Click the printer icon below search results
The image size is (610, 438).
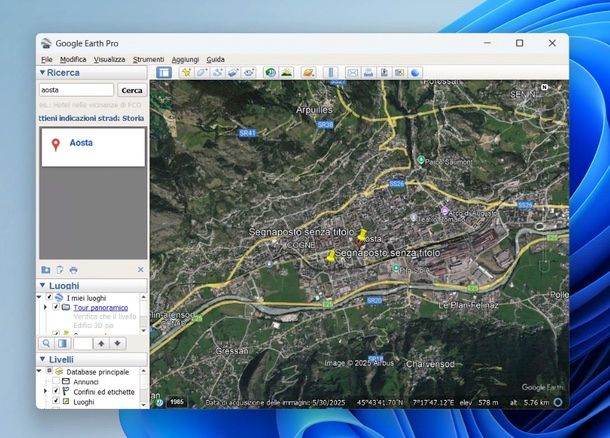click(x=74, y=270)
